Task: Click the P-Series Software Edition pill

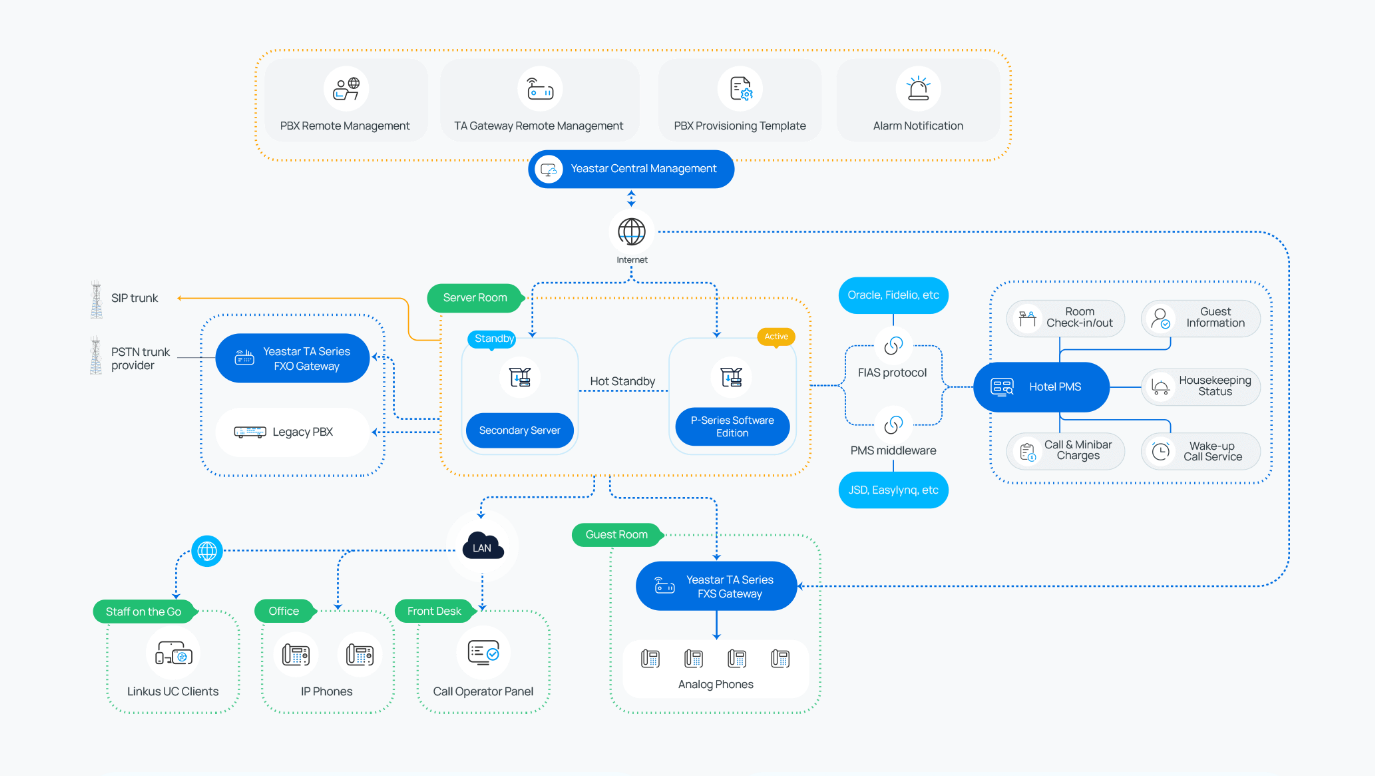Action: [732, 427]
